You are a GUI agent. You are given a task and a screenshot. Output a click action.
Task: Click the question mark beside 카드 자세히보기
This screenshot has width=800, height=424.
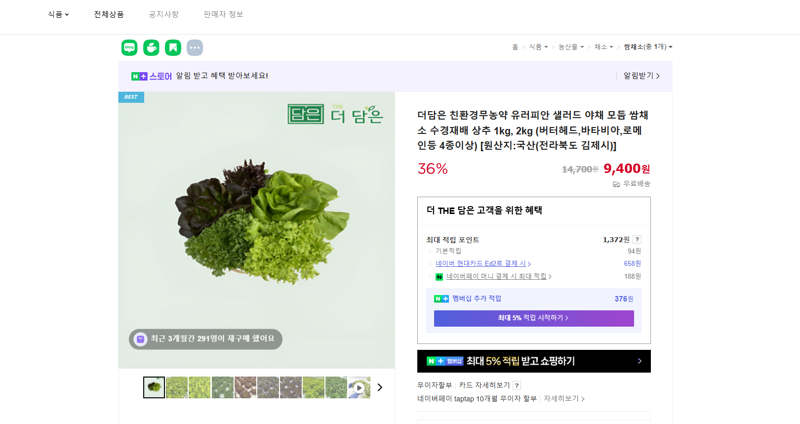pos(516,385)
